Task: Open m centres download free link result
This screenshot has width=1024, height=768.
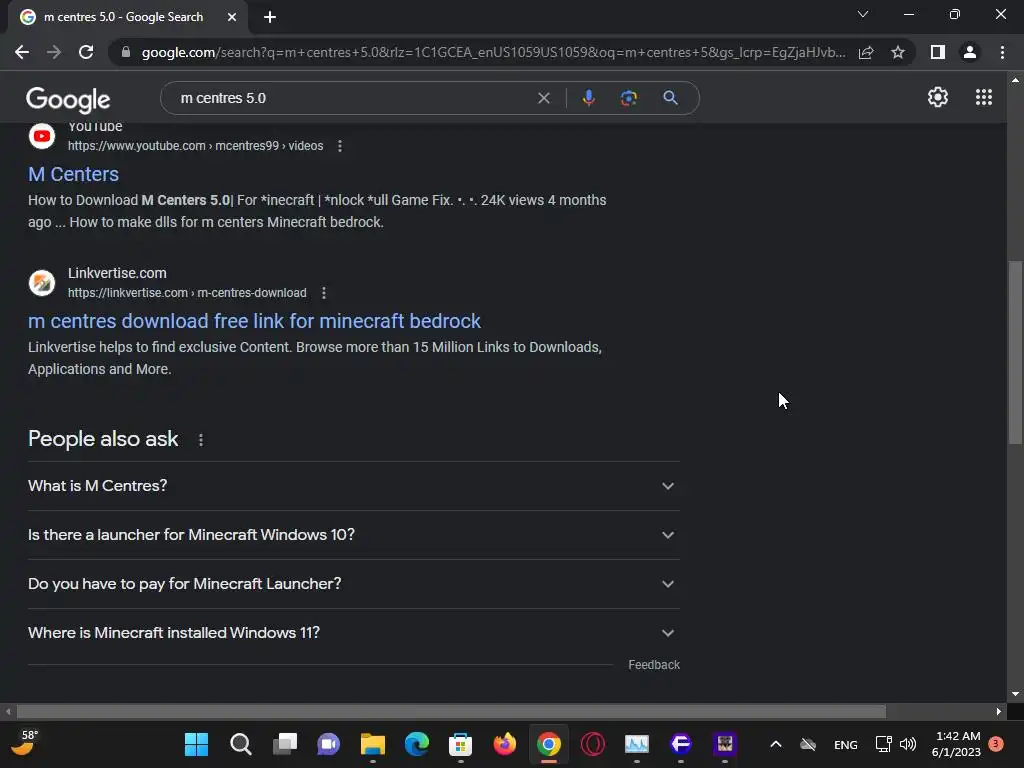Action: (x=254, y=321)
